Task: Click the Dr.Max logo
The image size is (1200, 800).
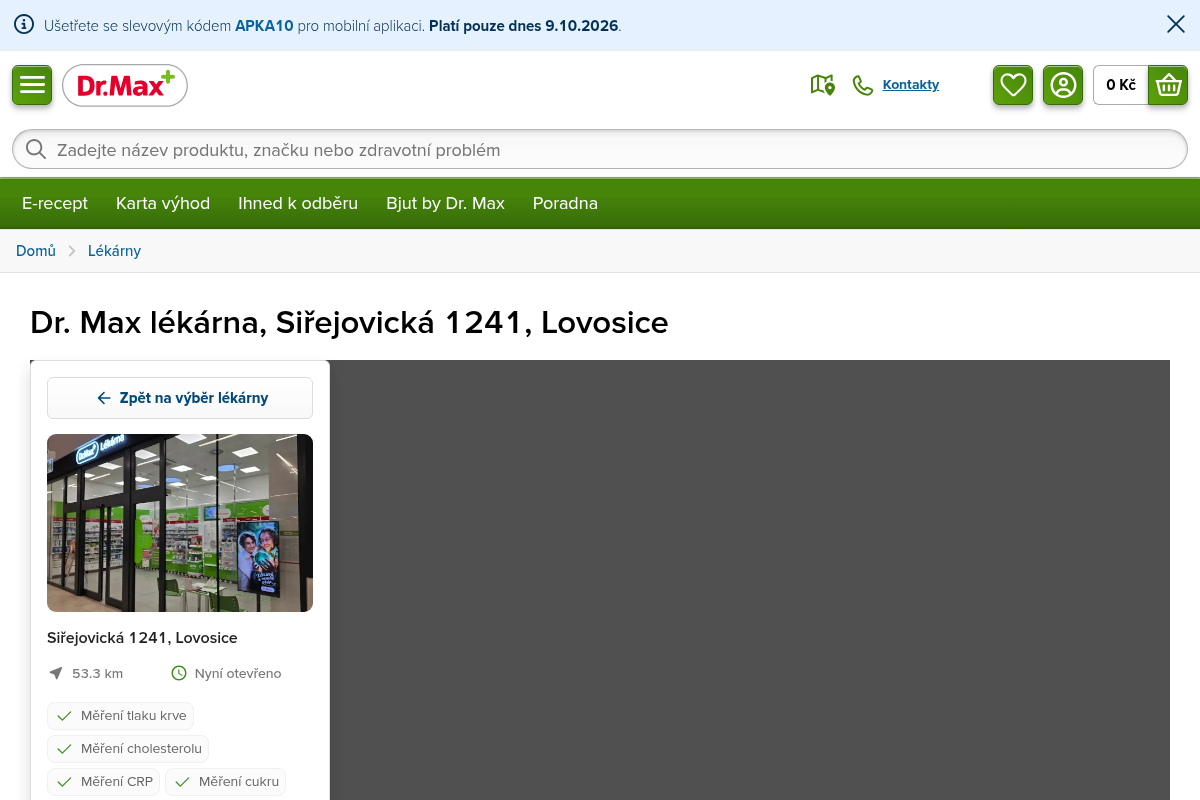Action: (x=125, y=85)
